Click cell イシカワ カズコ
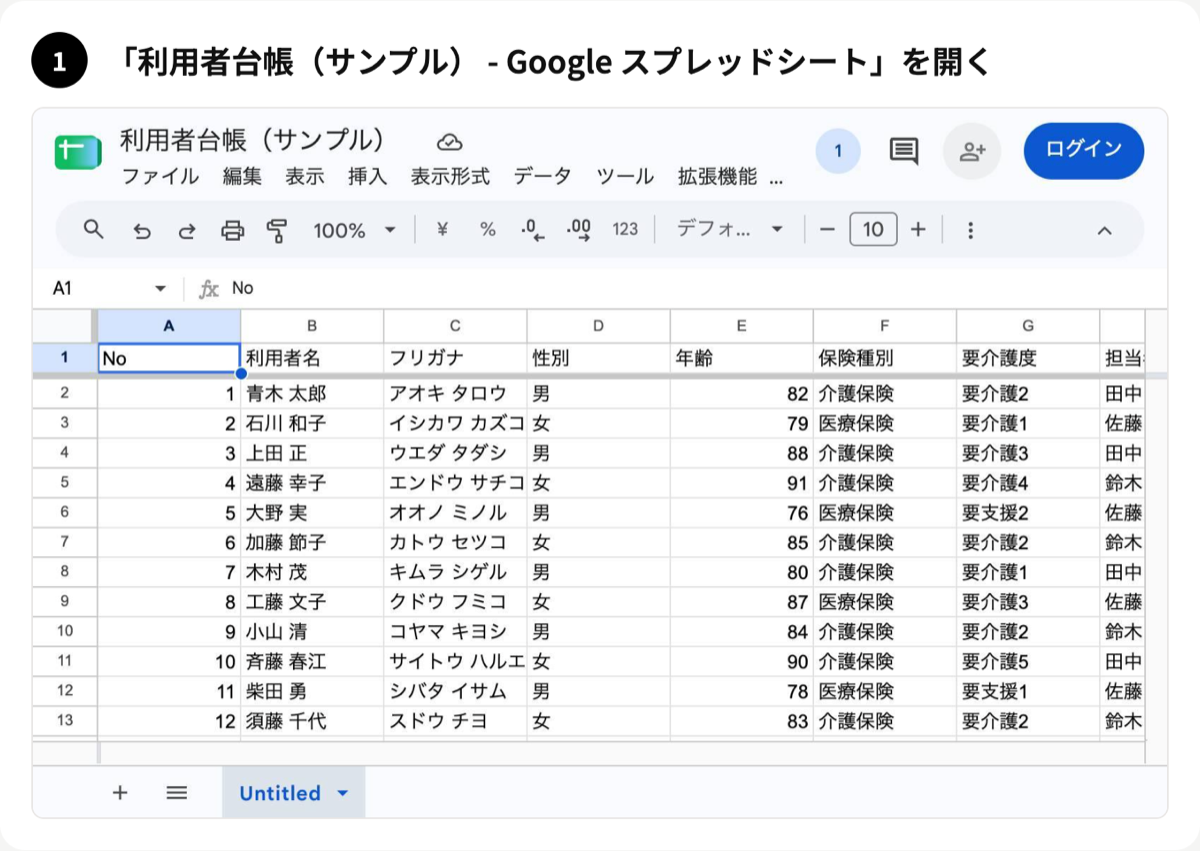Image resolution: width=1200 pixels, height=851 pixels. coord(455,423)
